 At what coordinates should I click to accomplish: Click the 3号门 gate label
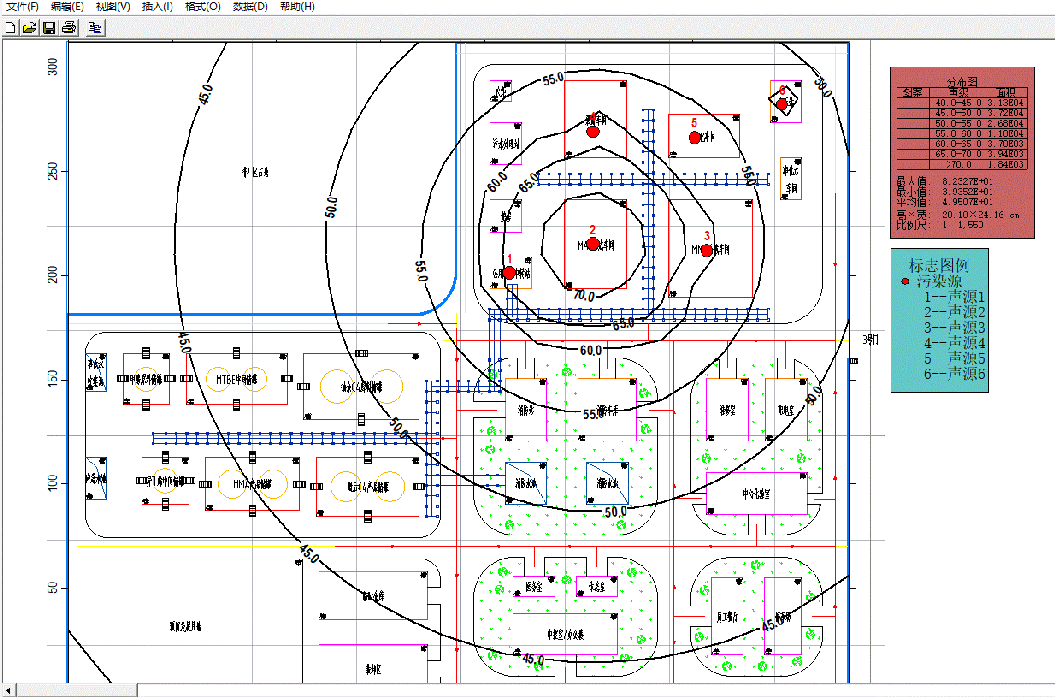pos(871,340)
